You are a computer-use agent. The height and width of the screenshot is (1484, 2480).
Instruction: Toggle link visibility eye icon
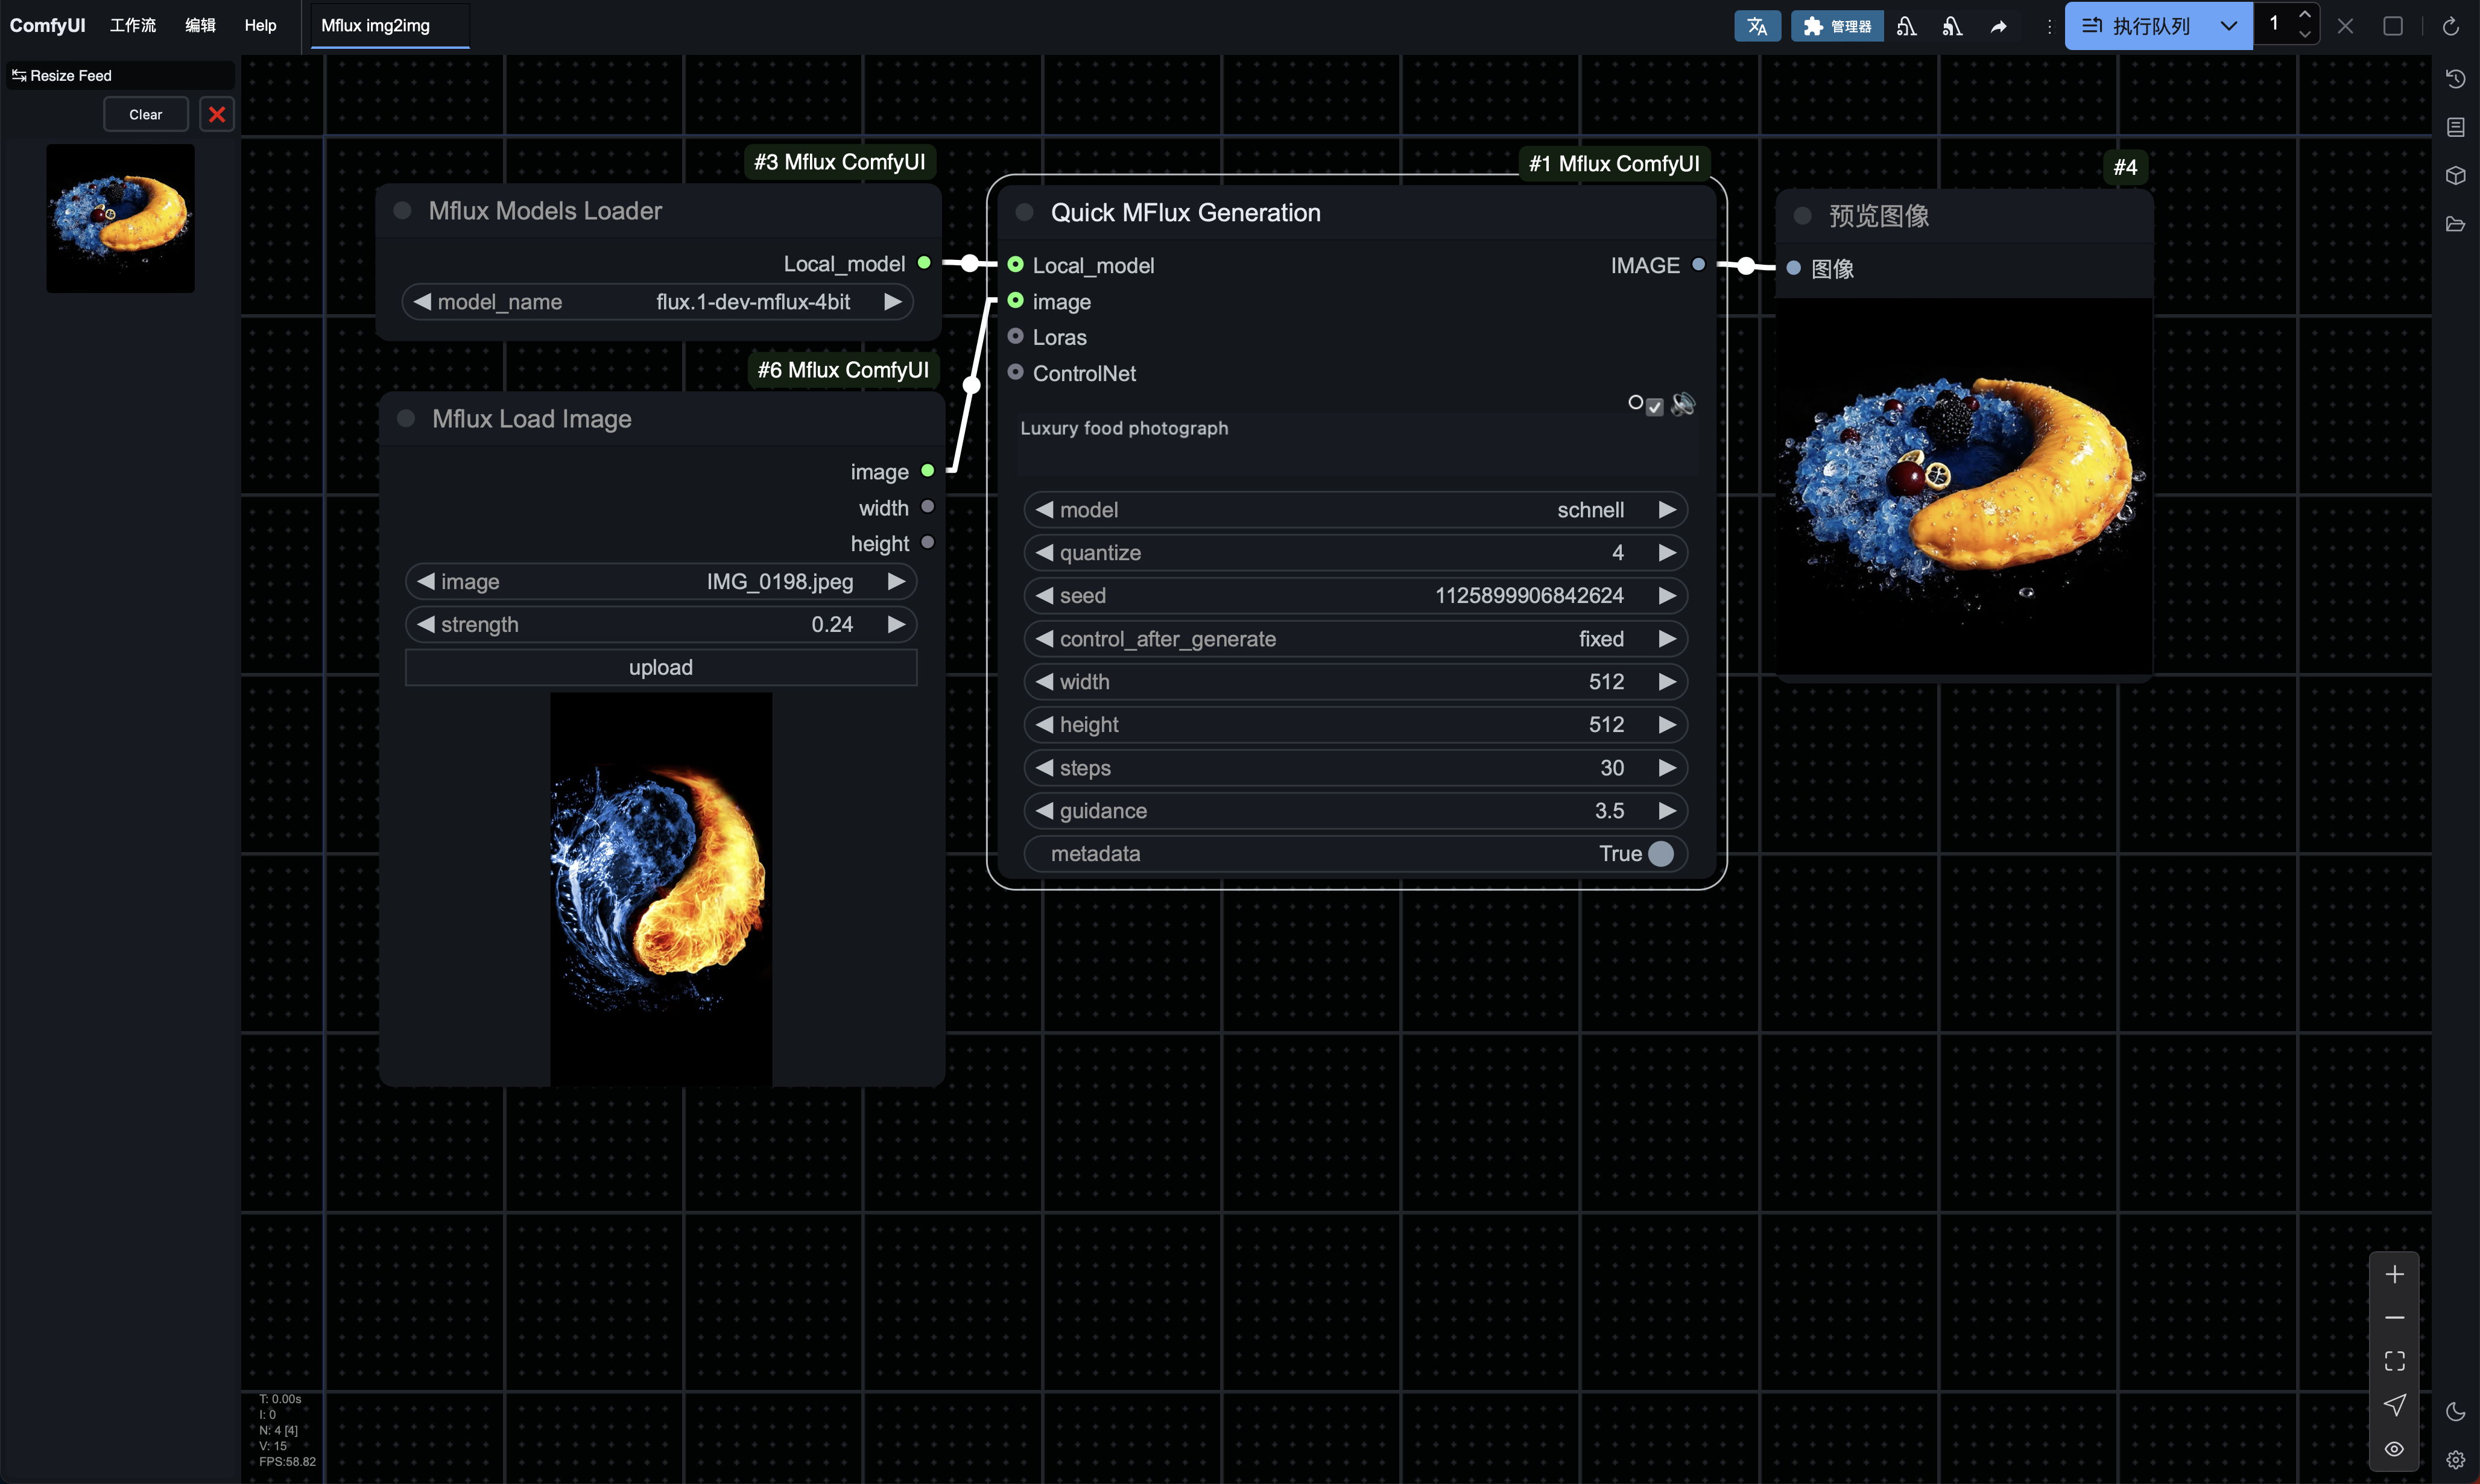tap(2394, 1448)
